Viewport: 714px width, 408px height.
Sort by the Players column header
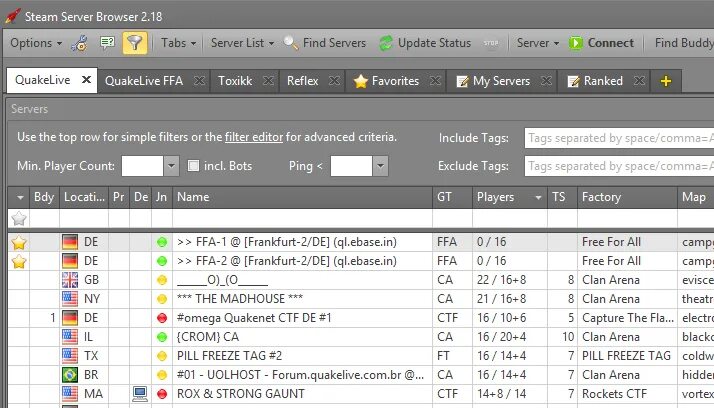(x=510, y=197)
